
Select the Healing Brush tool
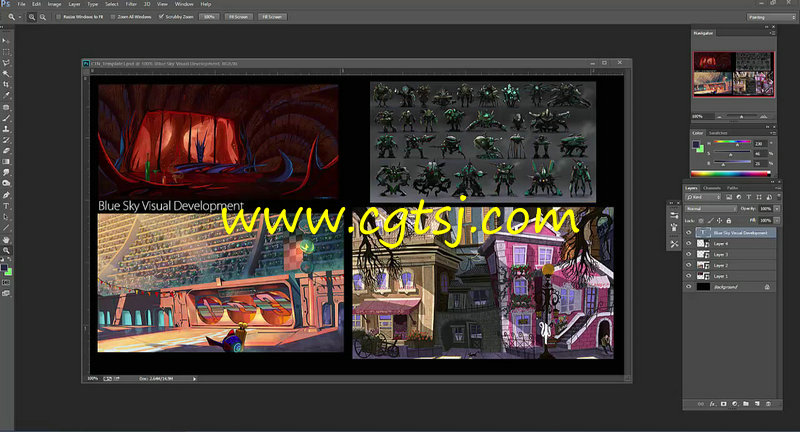click(x=6, y=108)
